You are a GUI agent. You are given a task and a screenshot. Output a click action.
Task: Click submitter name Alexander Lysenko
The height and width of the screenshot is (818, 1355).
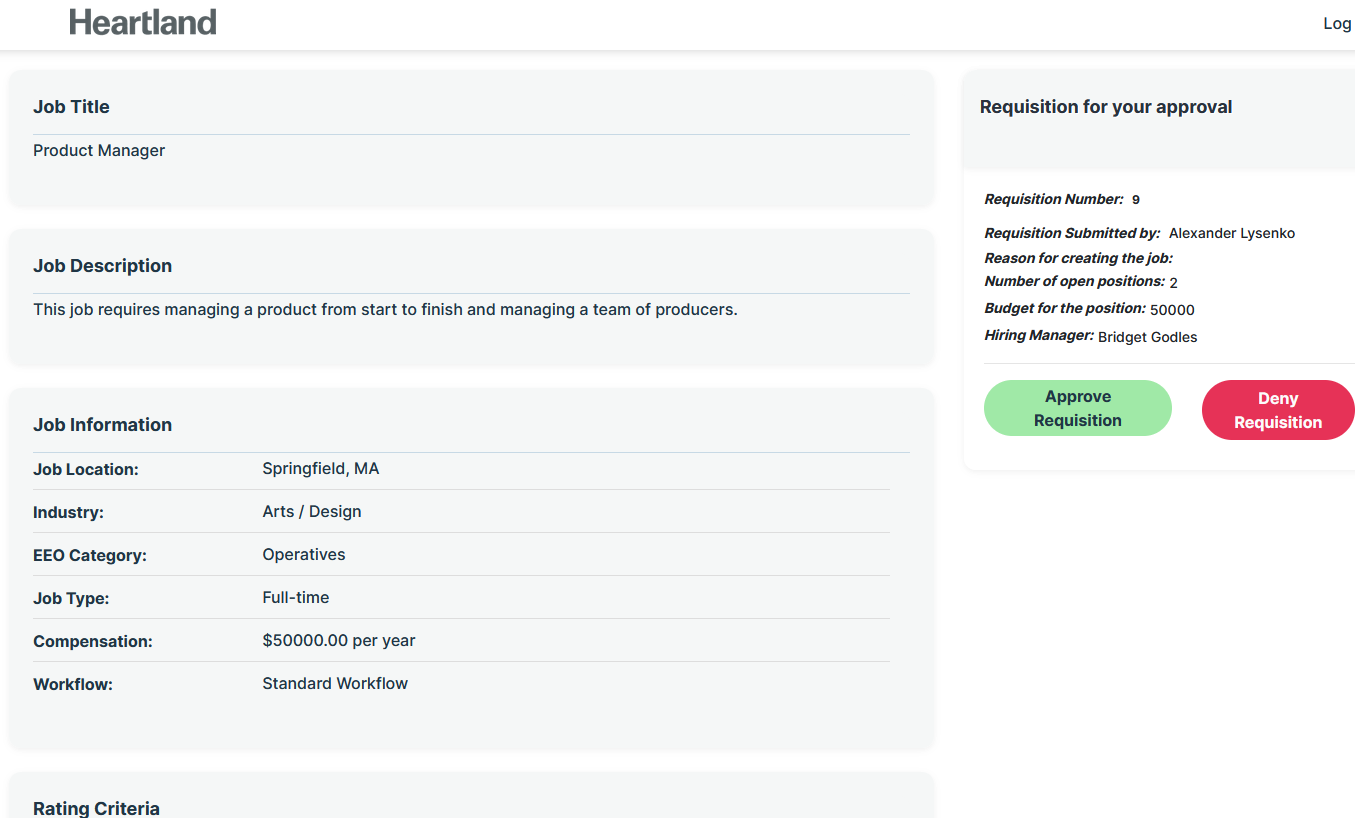tap(1232, 234)
